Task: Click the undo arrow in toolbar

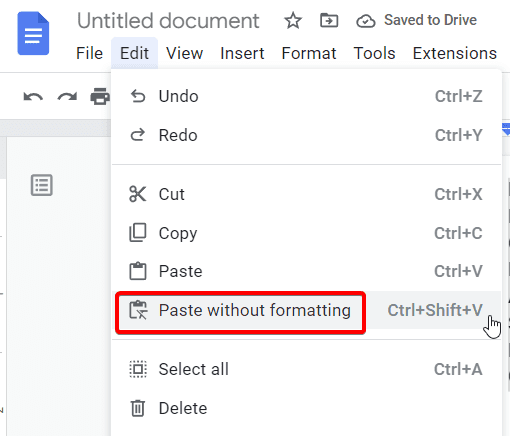Action: [33, 97]
